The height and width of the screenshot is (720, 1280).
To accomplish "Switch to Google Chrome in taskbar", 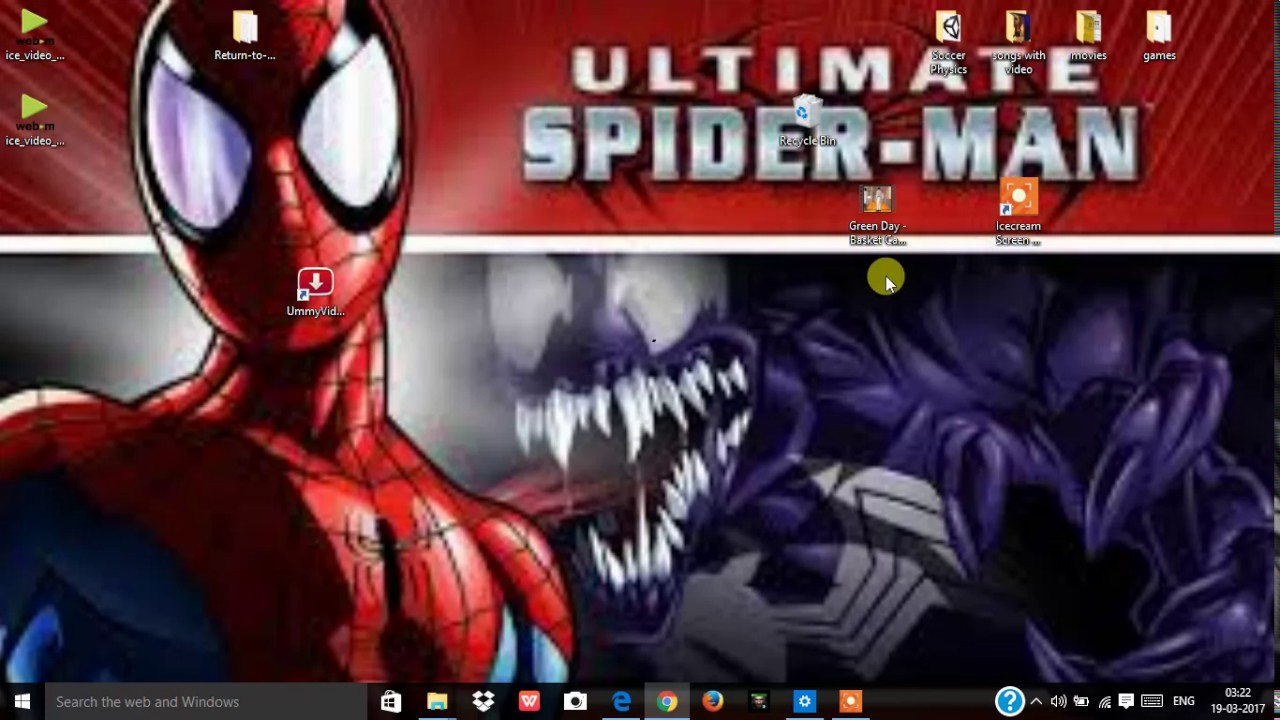I will 667,702.
